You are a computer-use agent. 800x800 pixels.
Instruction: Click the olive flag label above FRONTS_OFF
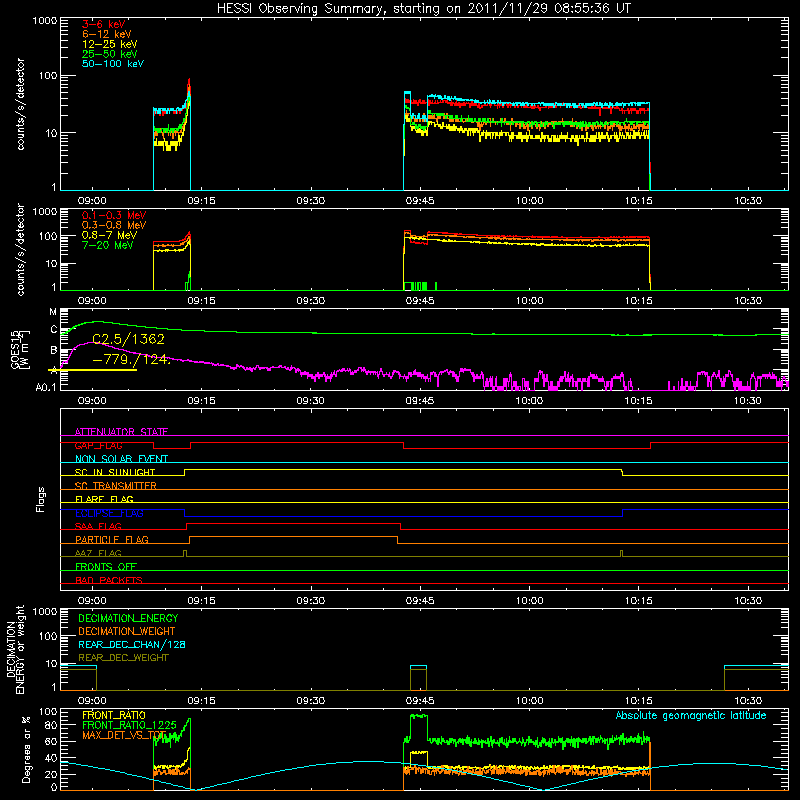coord(98,553)
